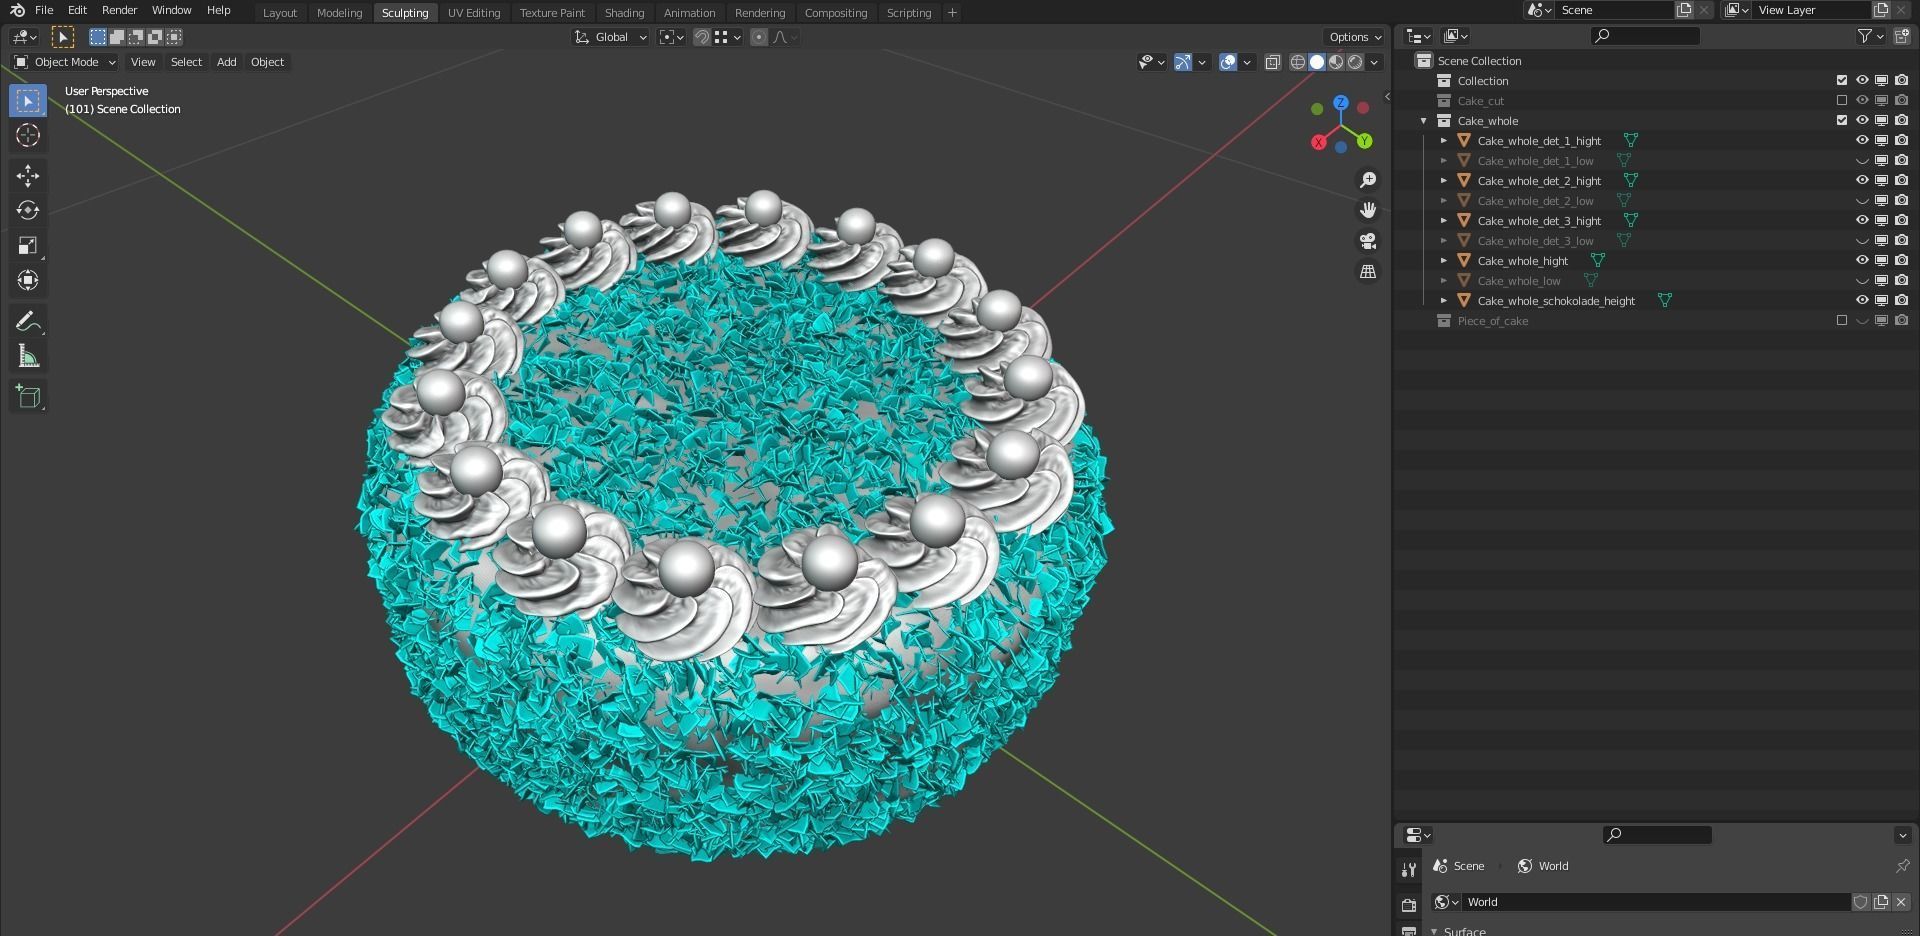This screenshot has width=1920, height=936.
Task: Choose the Move tool
Action: 28,176
